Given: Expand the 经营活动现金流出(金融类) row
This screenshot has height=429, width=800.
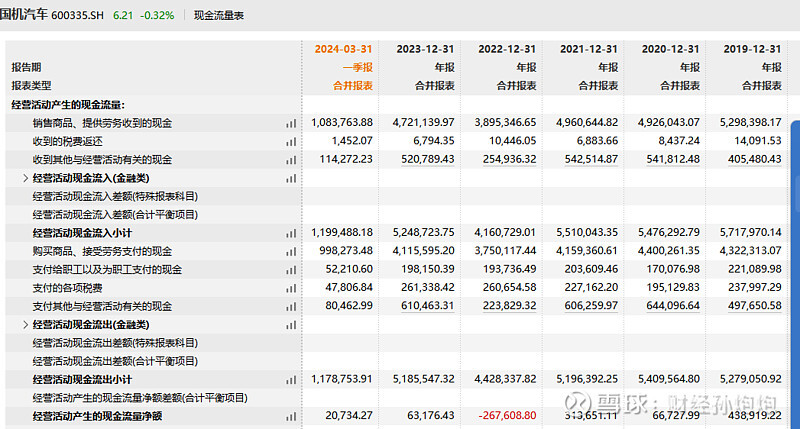Looking at the screenshot, I should tap(26, 324).
